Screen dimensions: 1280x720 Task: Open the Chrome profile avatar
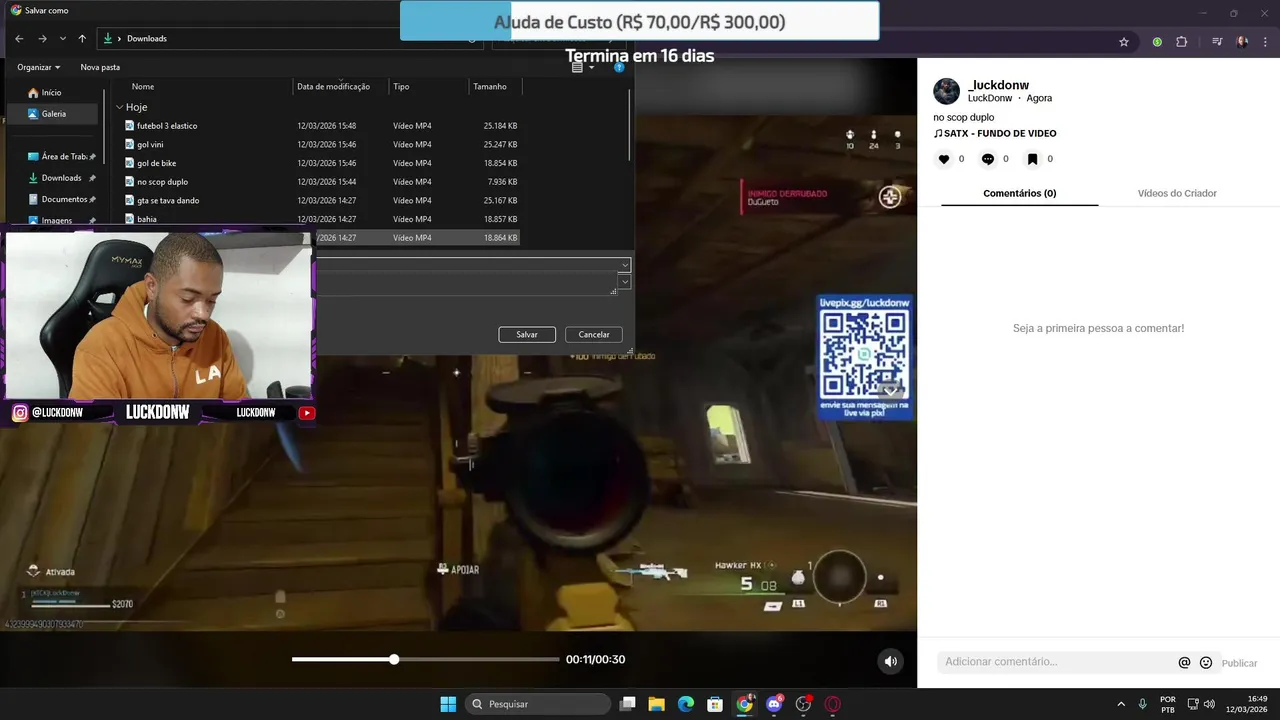click(1243, 42)
